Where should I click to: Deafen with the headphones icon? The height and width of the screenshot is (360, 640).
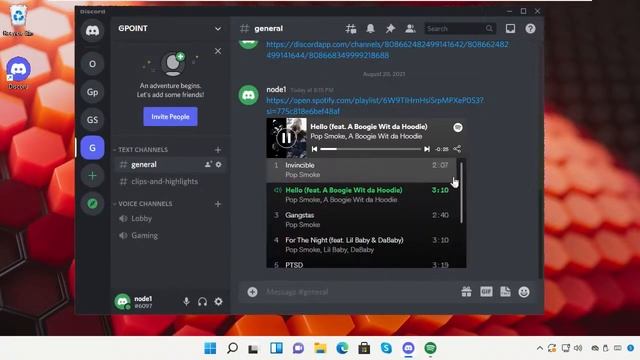(x=202, y=302)
